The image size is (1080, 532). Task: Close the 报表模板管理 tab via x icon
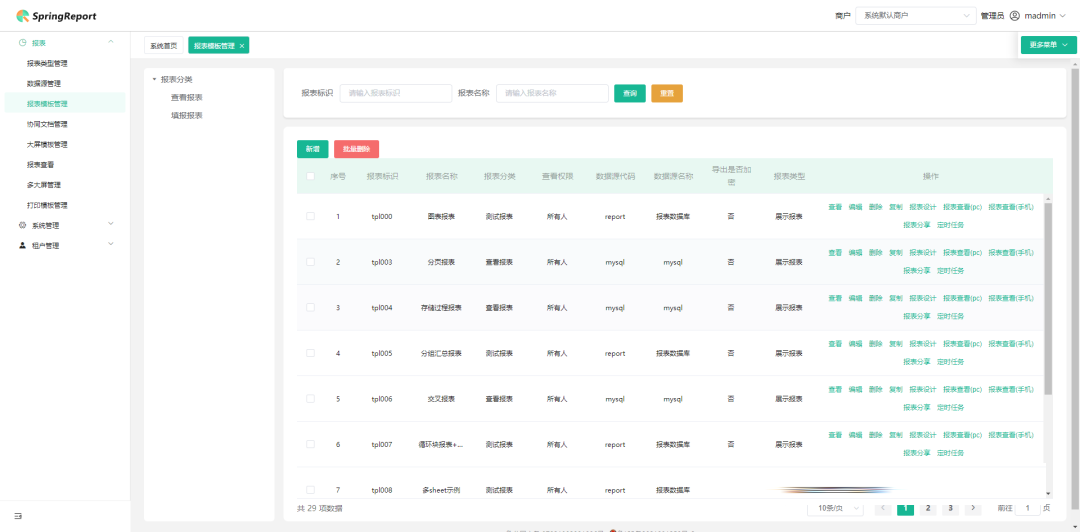coord(241,46)
